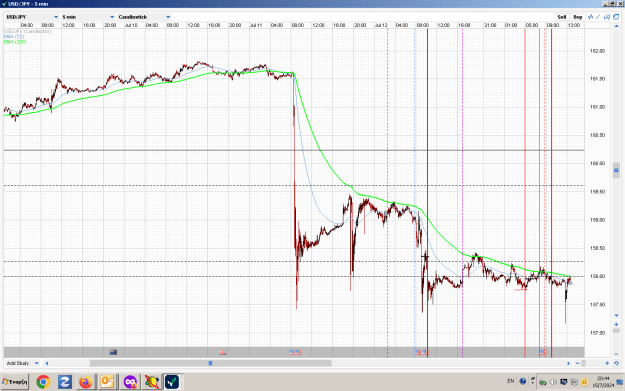Open the trading platform taskbar icon

[x=172, y=382]
